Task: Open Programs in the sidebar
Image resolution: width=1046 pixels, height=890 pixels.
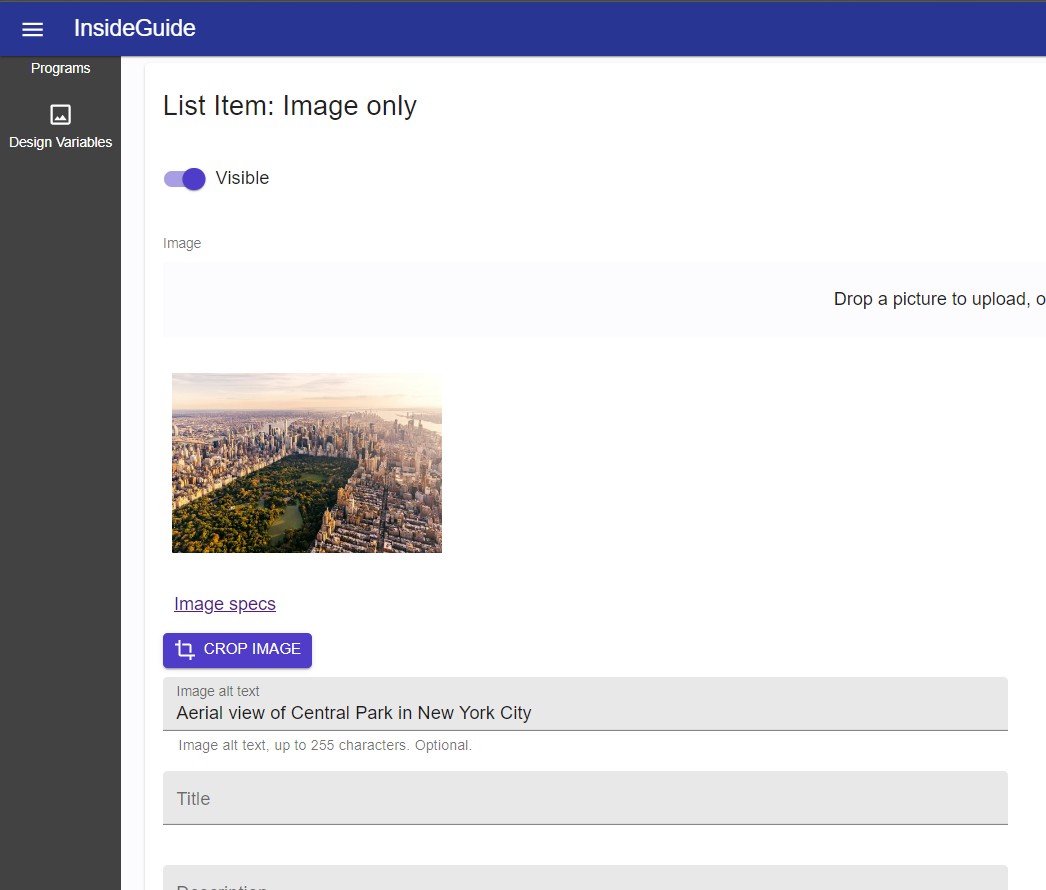Action: (60, 68)
